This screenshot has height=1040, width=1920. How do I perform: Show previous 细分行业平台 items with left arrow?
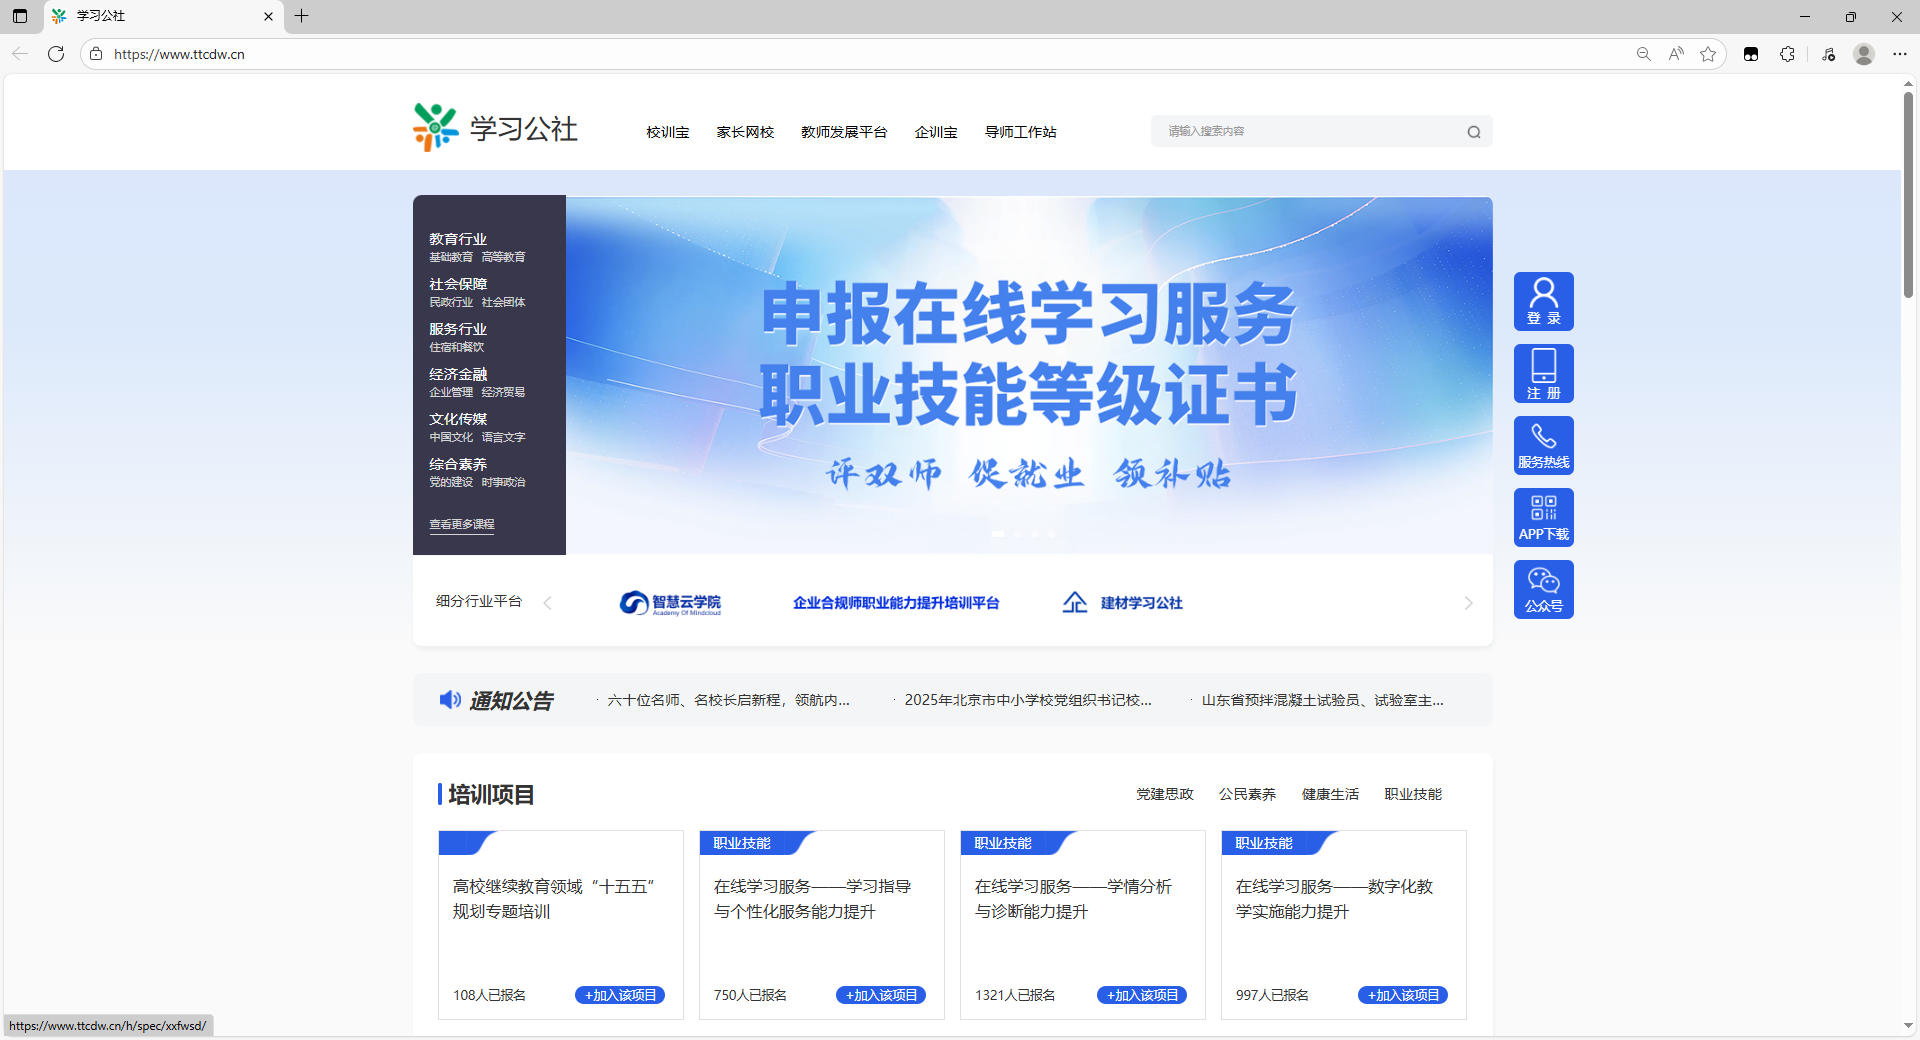[x=547, y=603]
